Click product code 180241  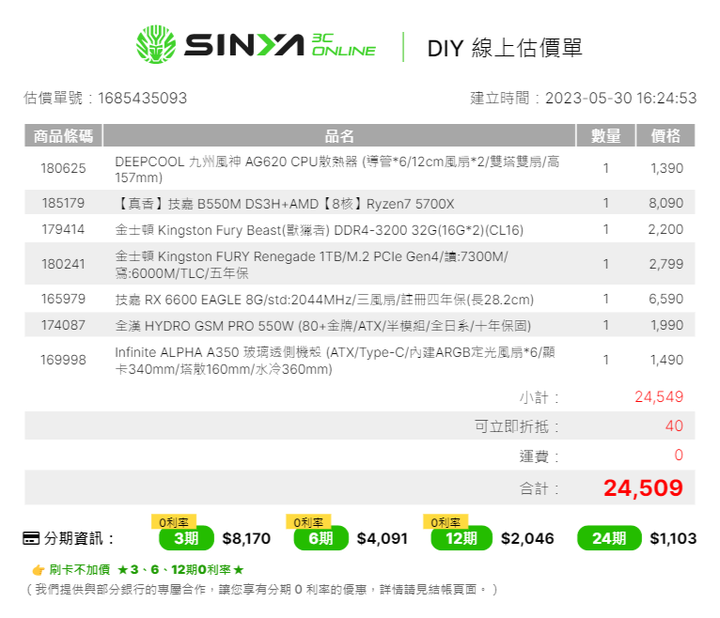click(x=63, y=264)
